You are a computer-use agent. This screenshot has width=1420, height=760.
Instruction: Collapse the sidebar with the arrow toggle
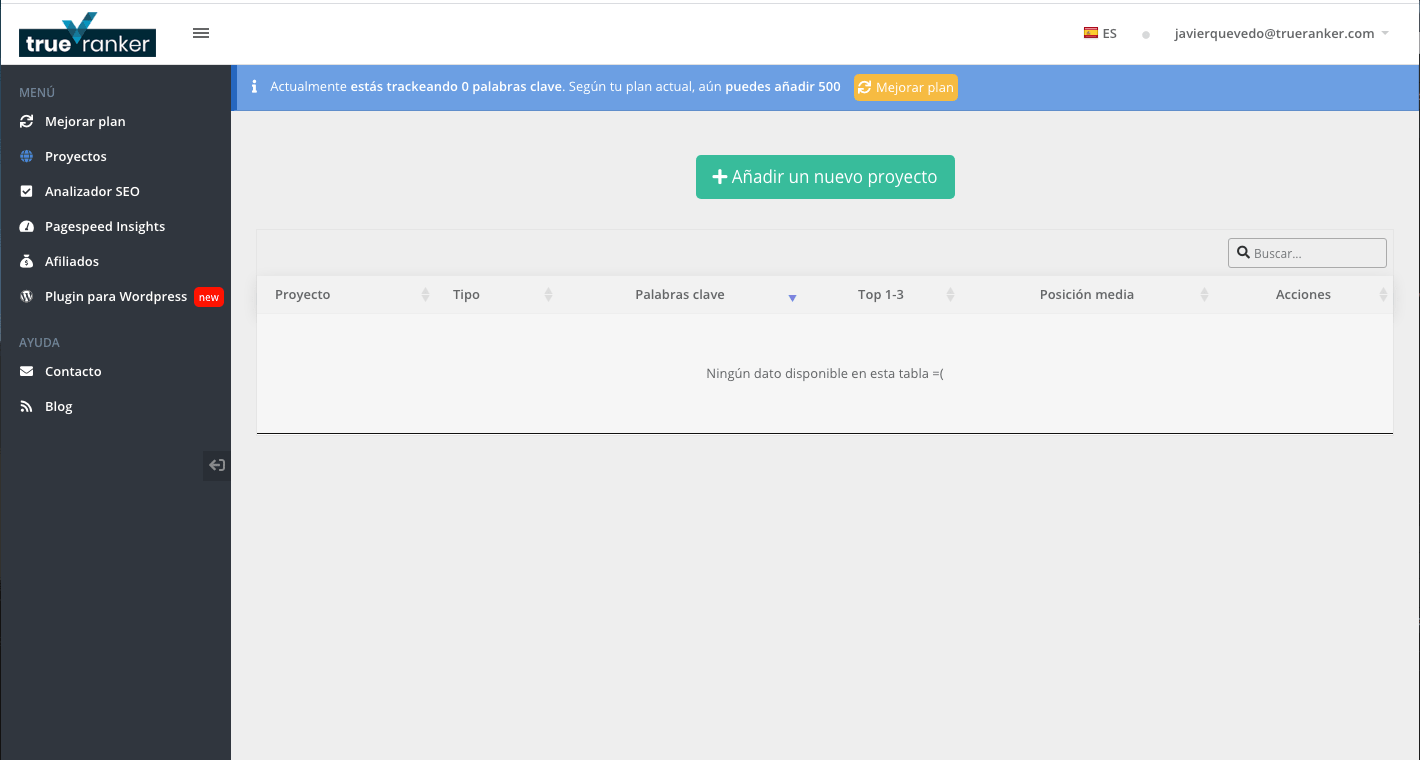tap(216, 465)
